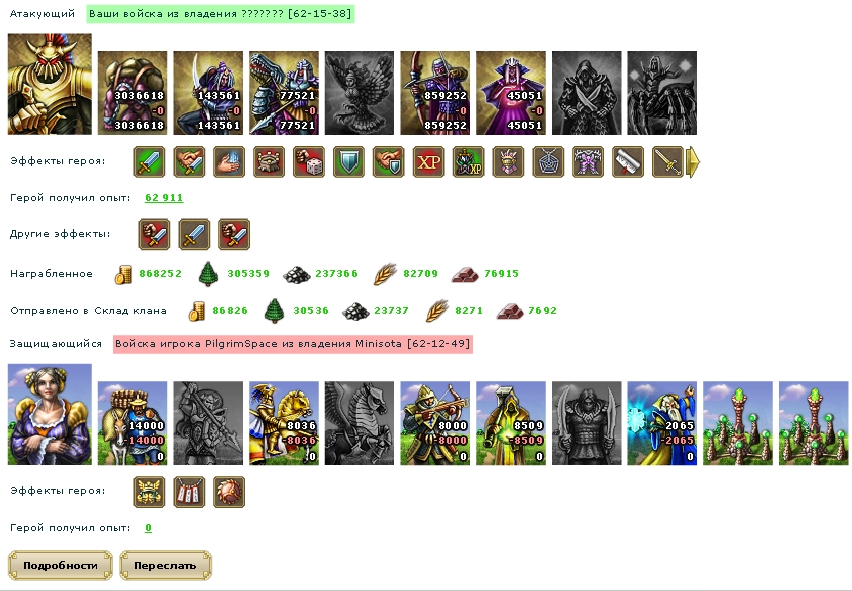Click the ice mage unit with 2065 troops
This screenshot has width=852, height=591.
click(x=662, y=423)
